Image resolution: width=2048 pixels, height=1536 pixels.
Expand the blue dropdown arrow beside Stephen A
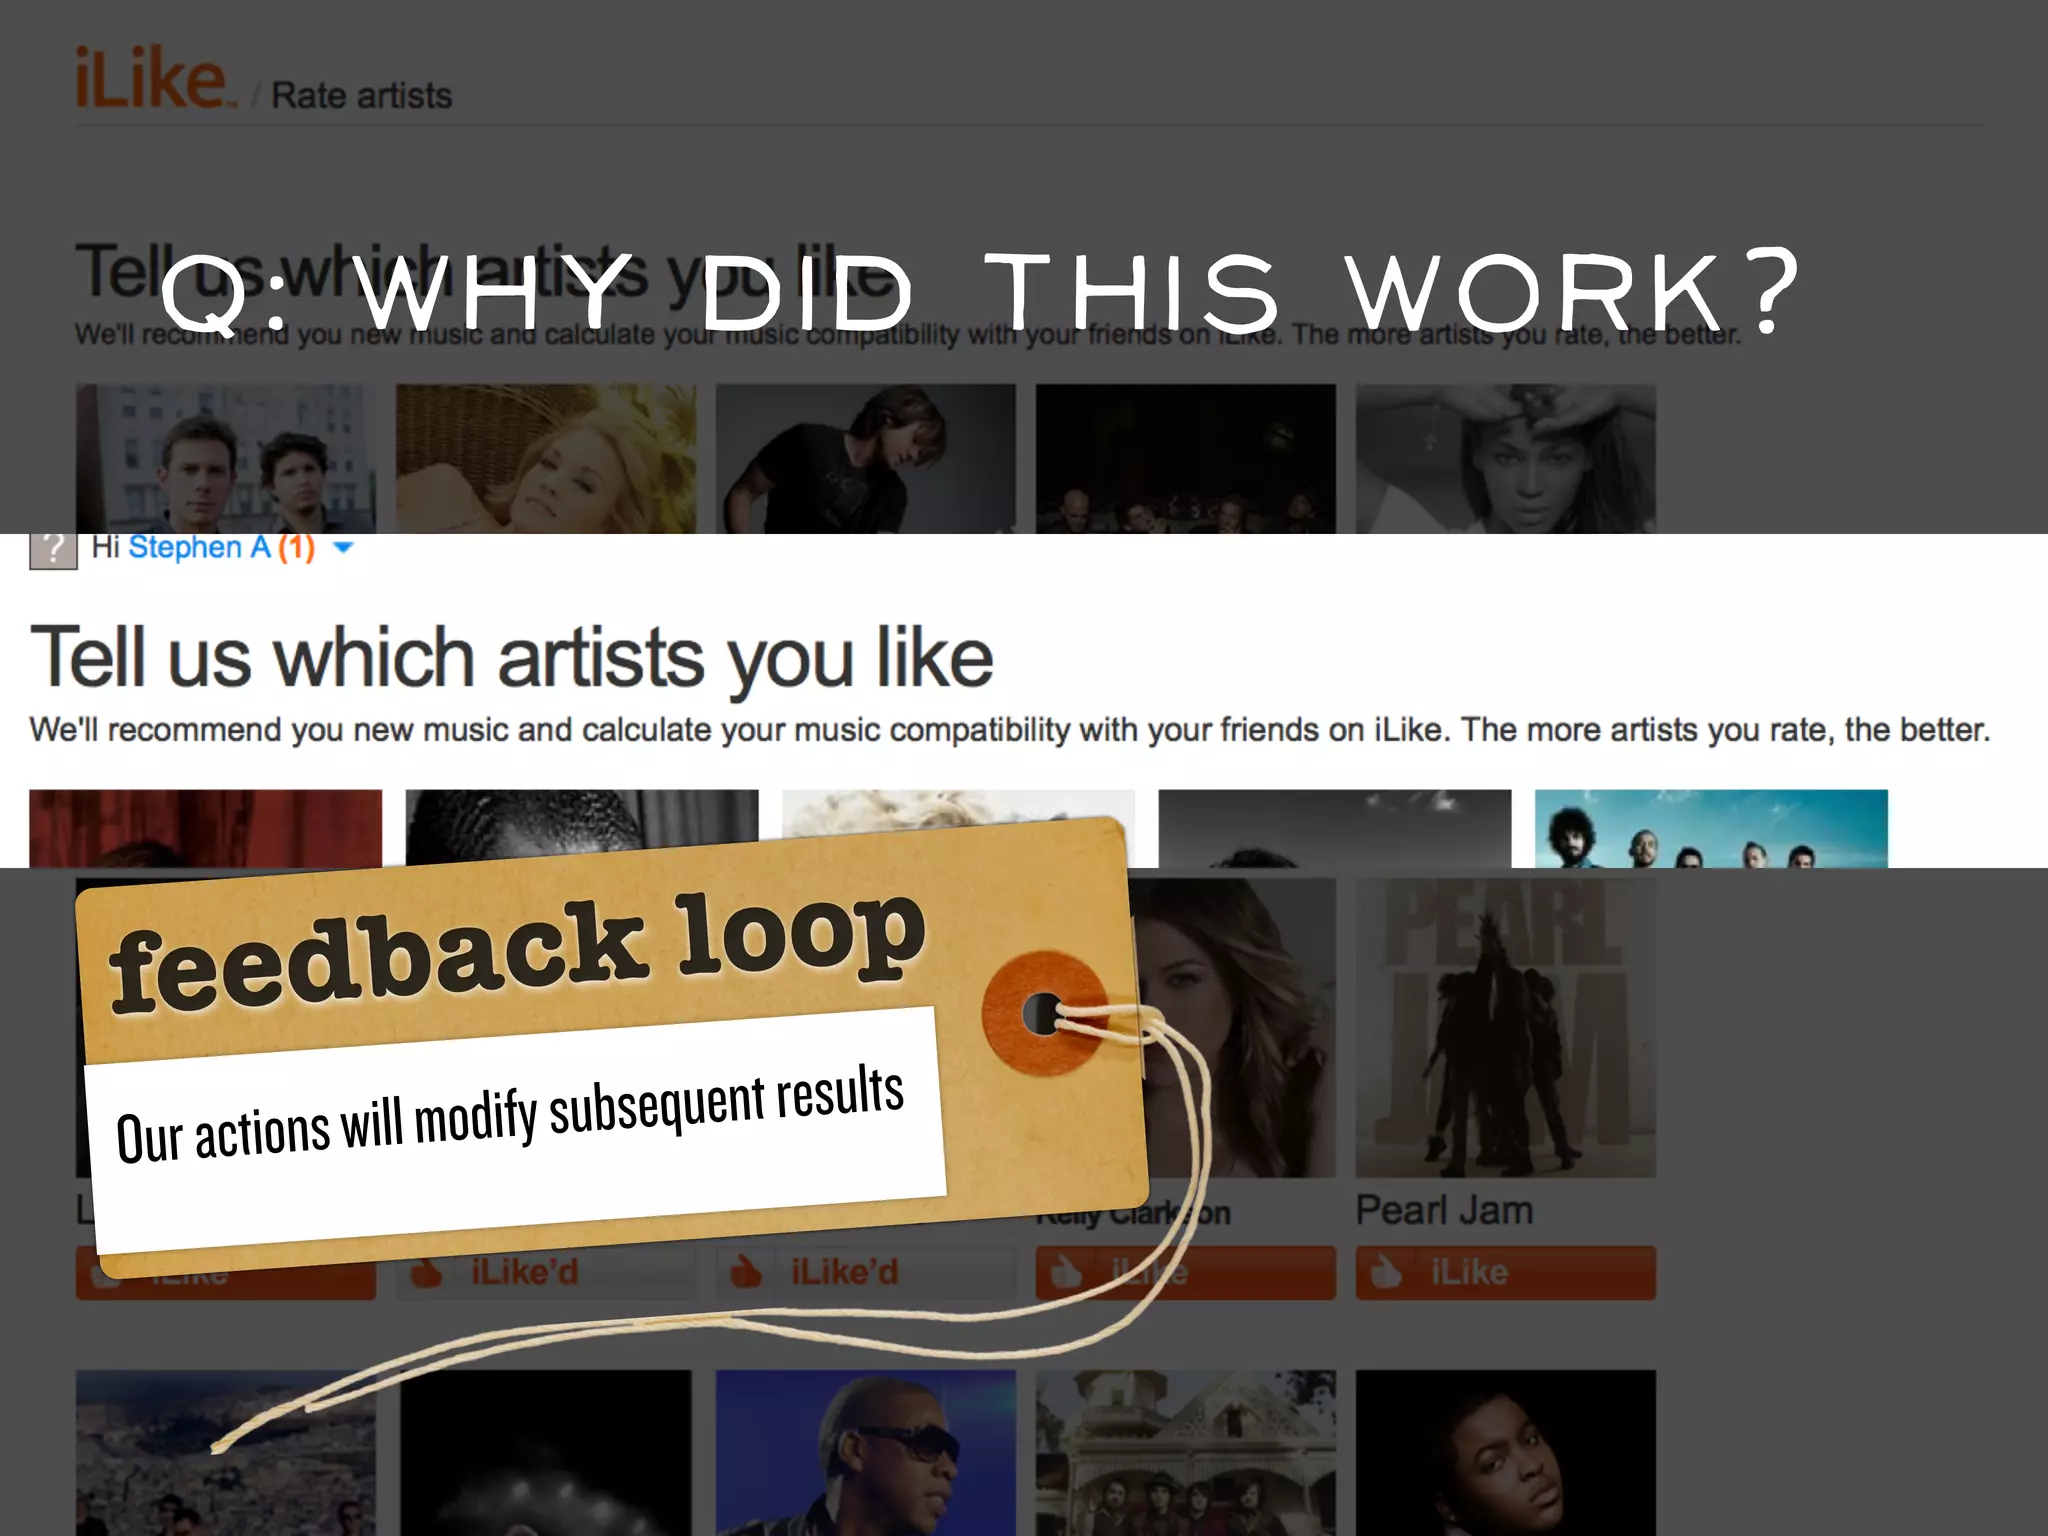[342, 547]
